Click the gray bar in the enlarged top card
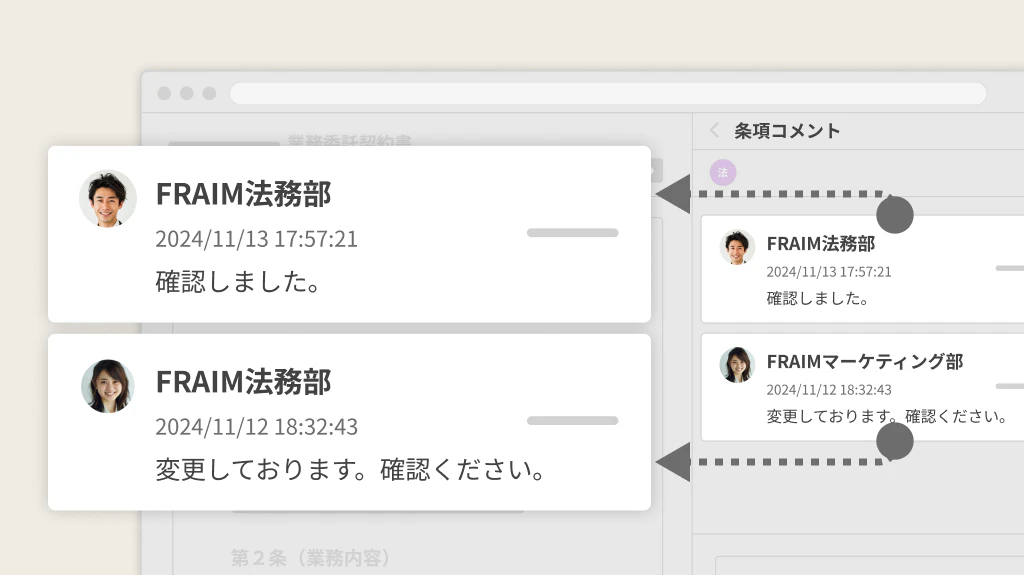Viewport: 1024px width, 575px height. click(572, 233)
